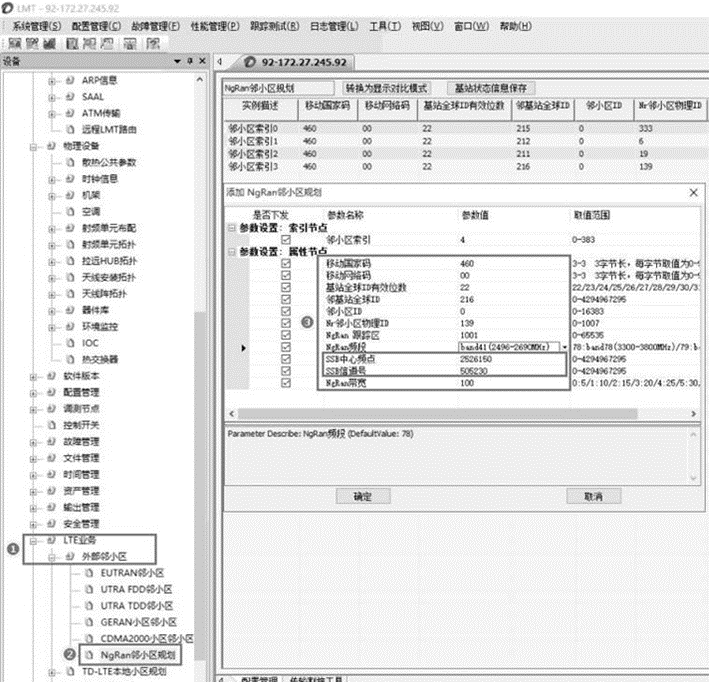Open the 性能管理(P) menu
Screen dimensions: 709x682
pyautogui.click(x=215, y=26)
